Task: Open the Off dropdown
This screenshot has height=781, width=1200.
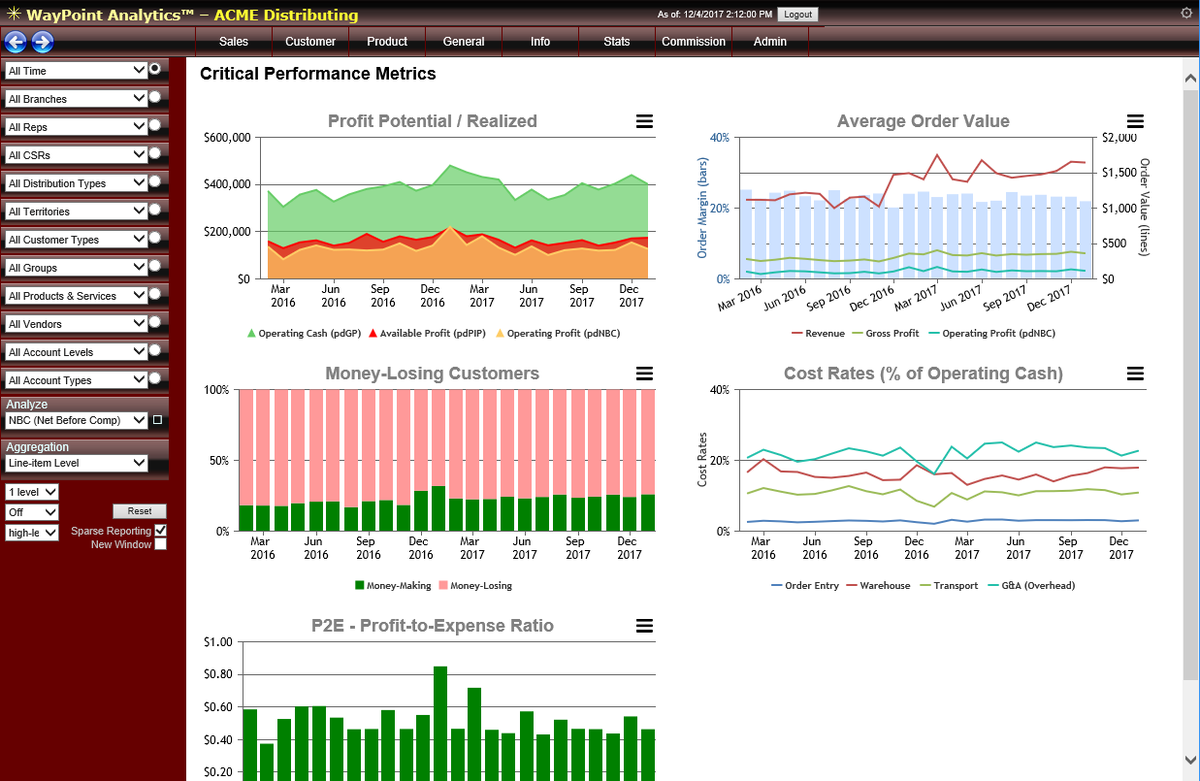Action: (32, 512)
